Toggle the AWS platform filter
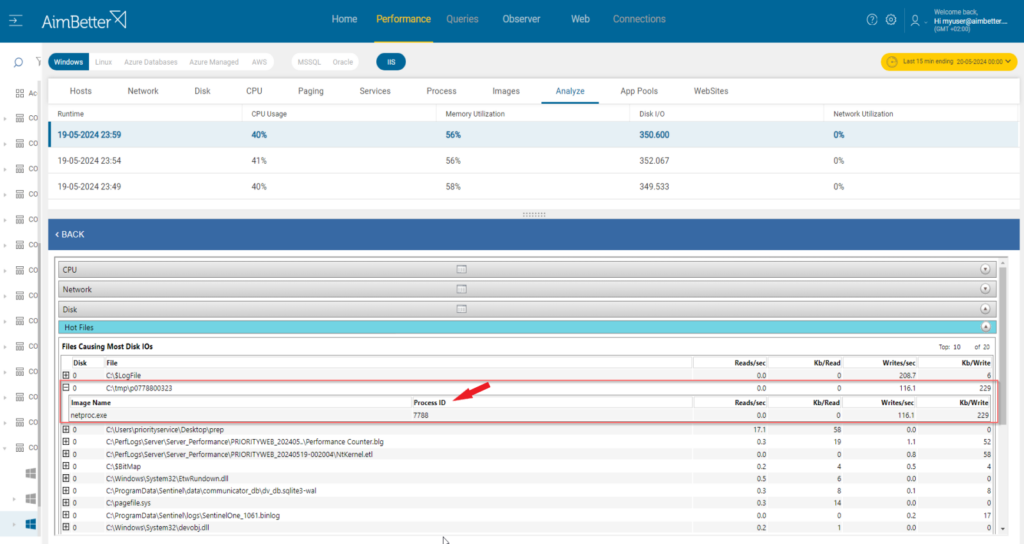1024x544 pixels. [259, 62]
